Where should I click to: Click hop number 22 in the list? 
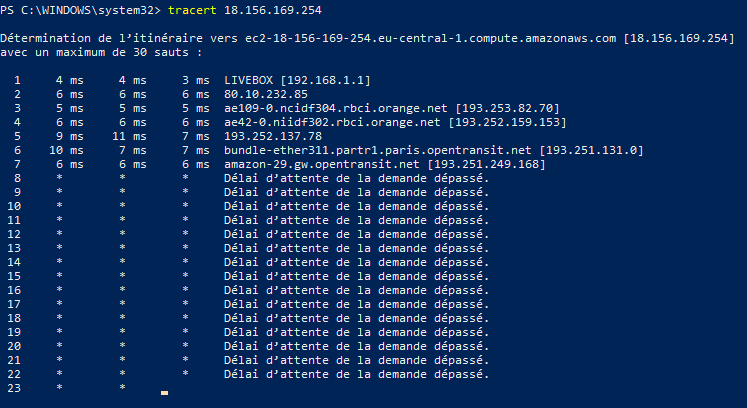15,375
